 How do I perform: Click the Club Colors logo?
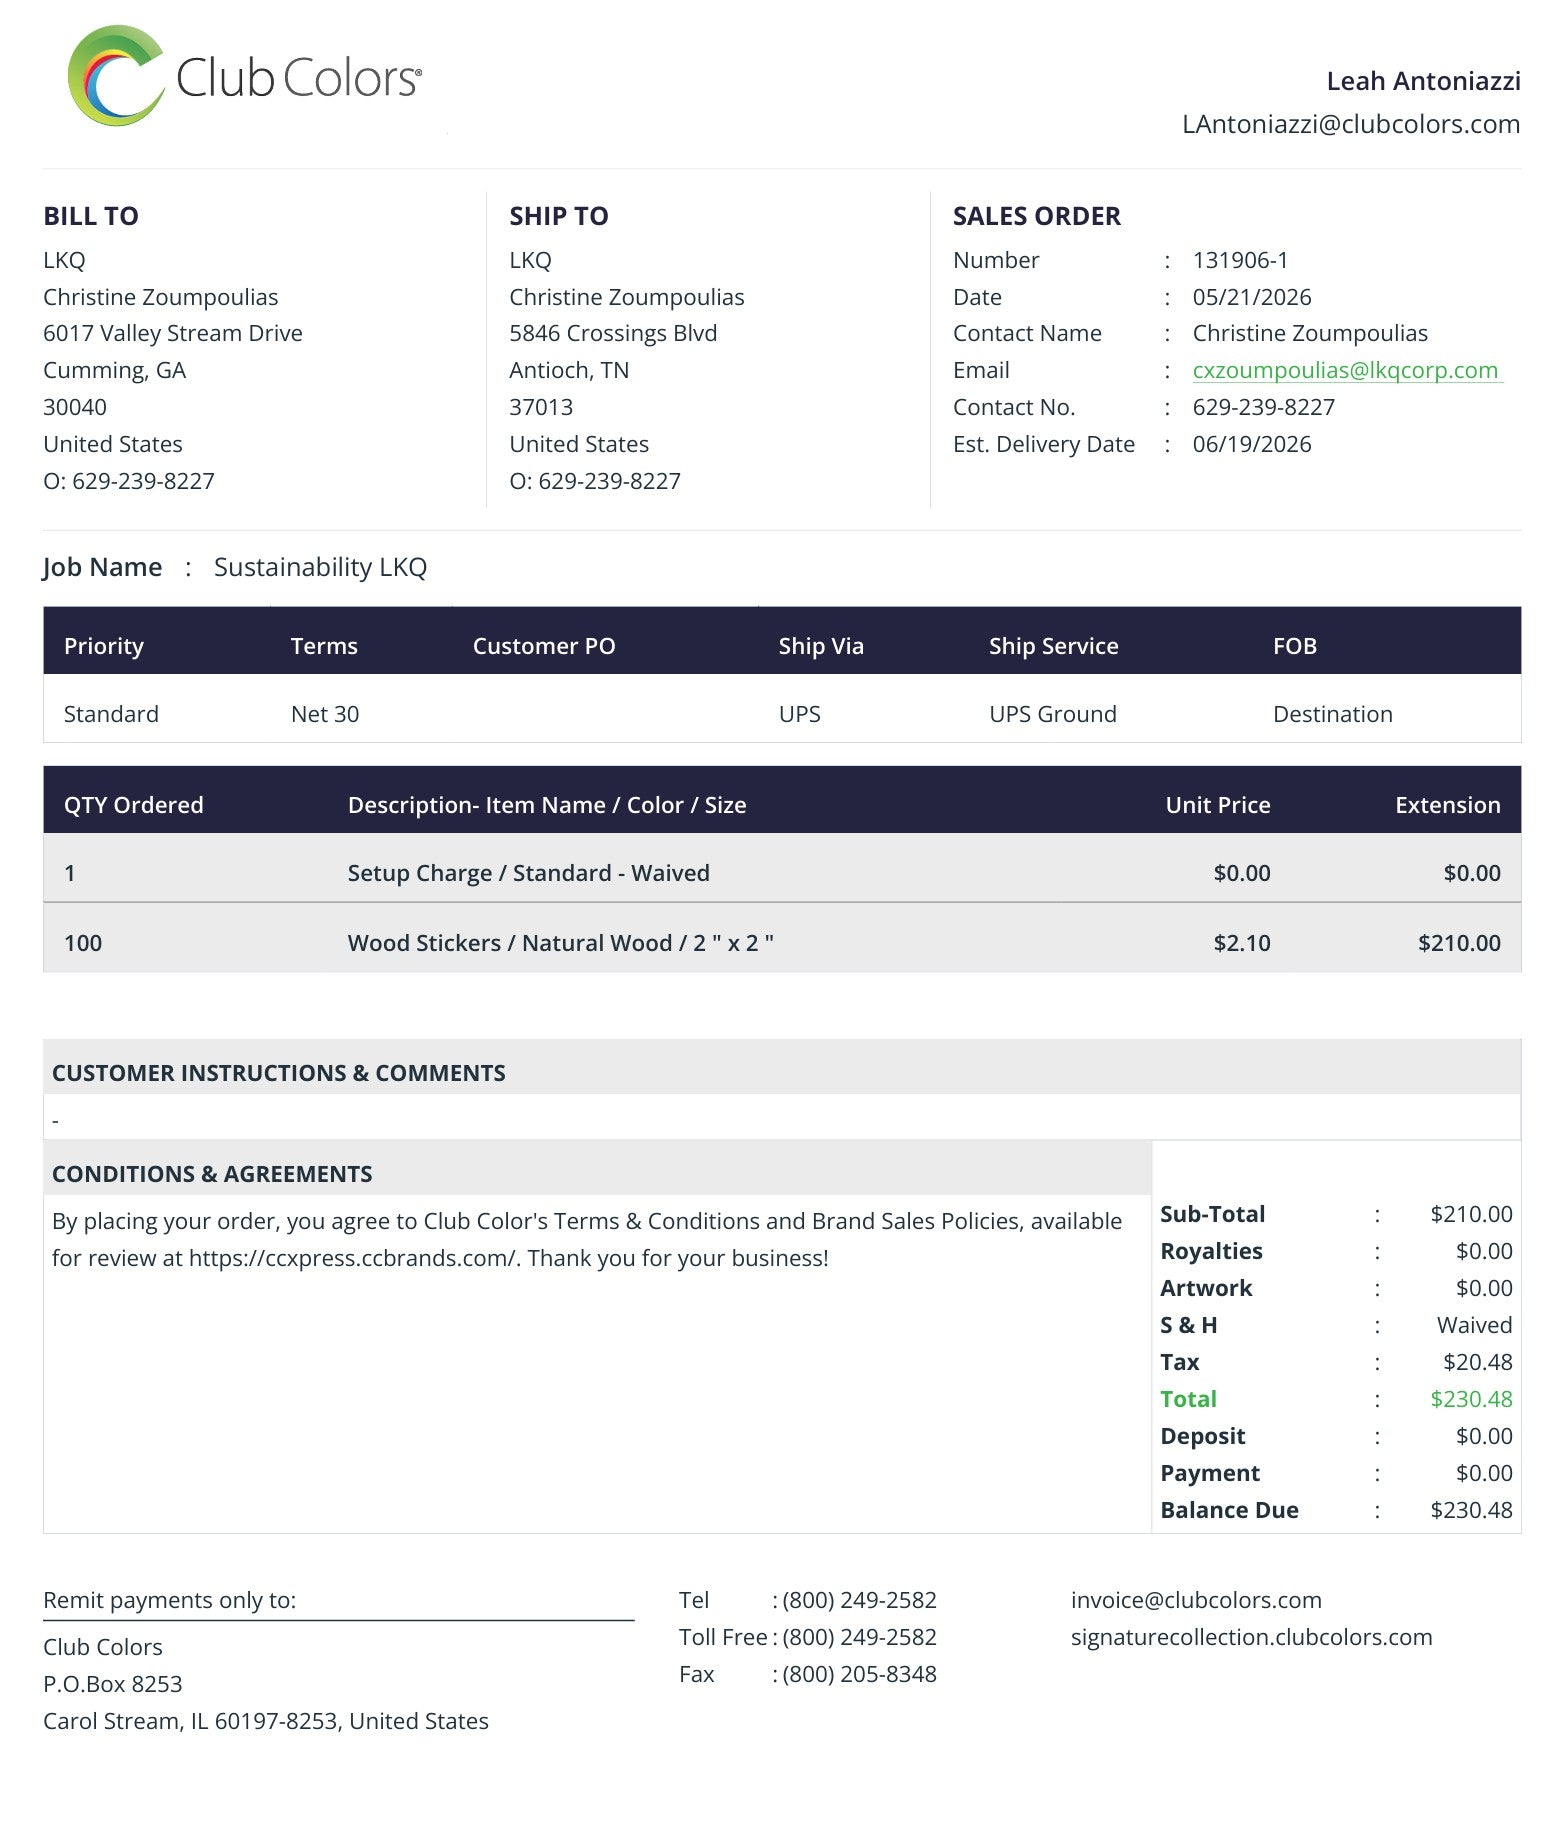244,76
